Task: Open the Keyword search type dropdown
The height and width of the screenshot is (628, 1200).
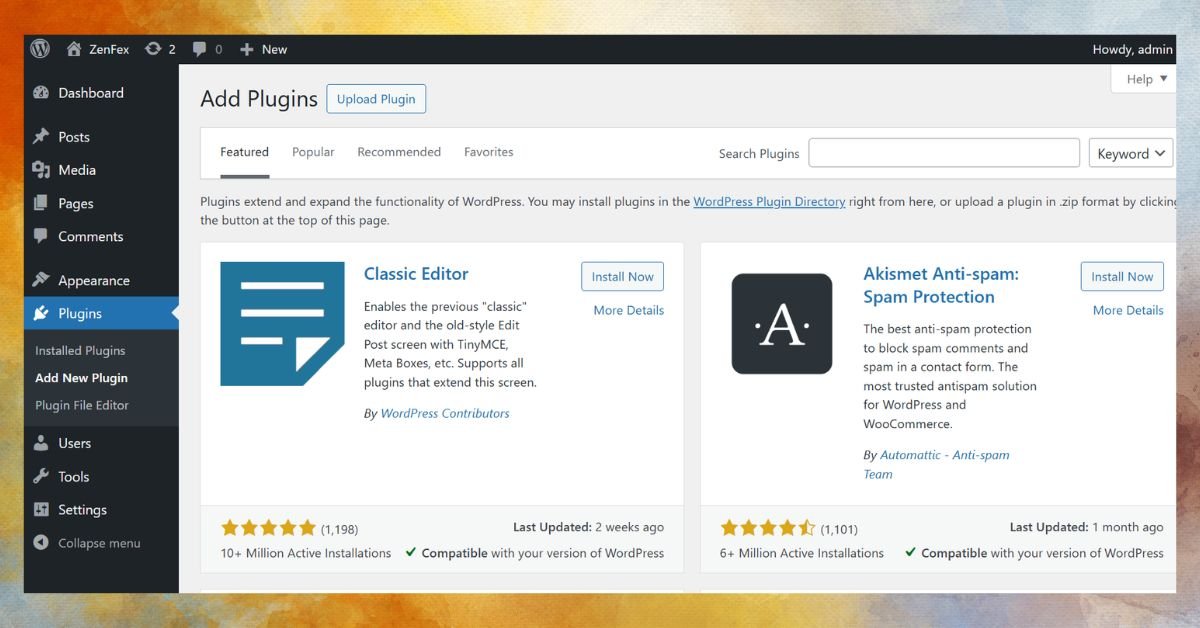Action: pyautogui.click(x=1131, y=153)
